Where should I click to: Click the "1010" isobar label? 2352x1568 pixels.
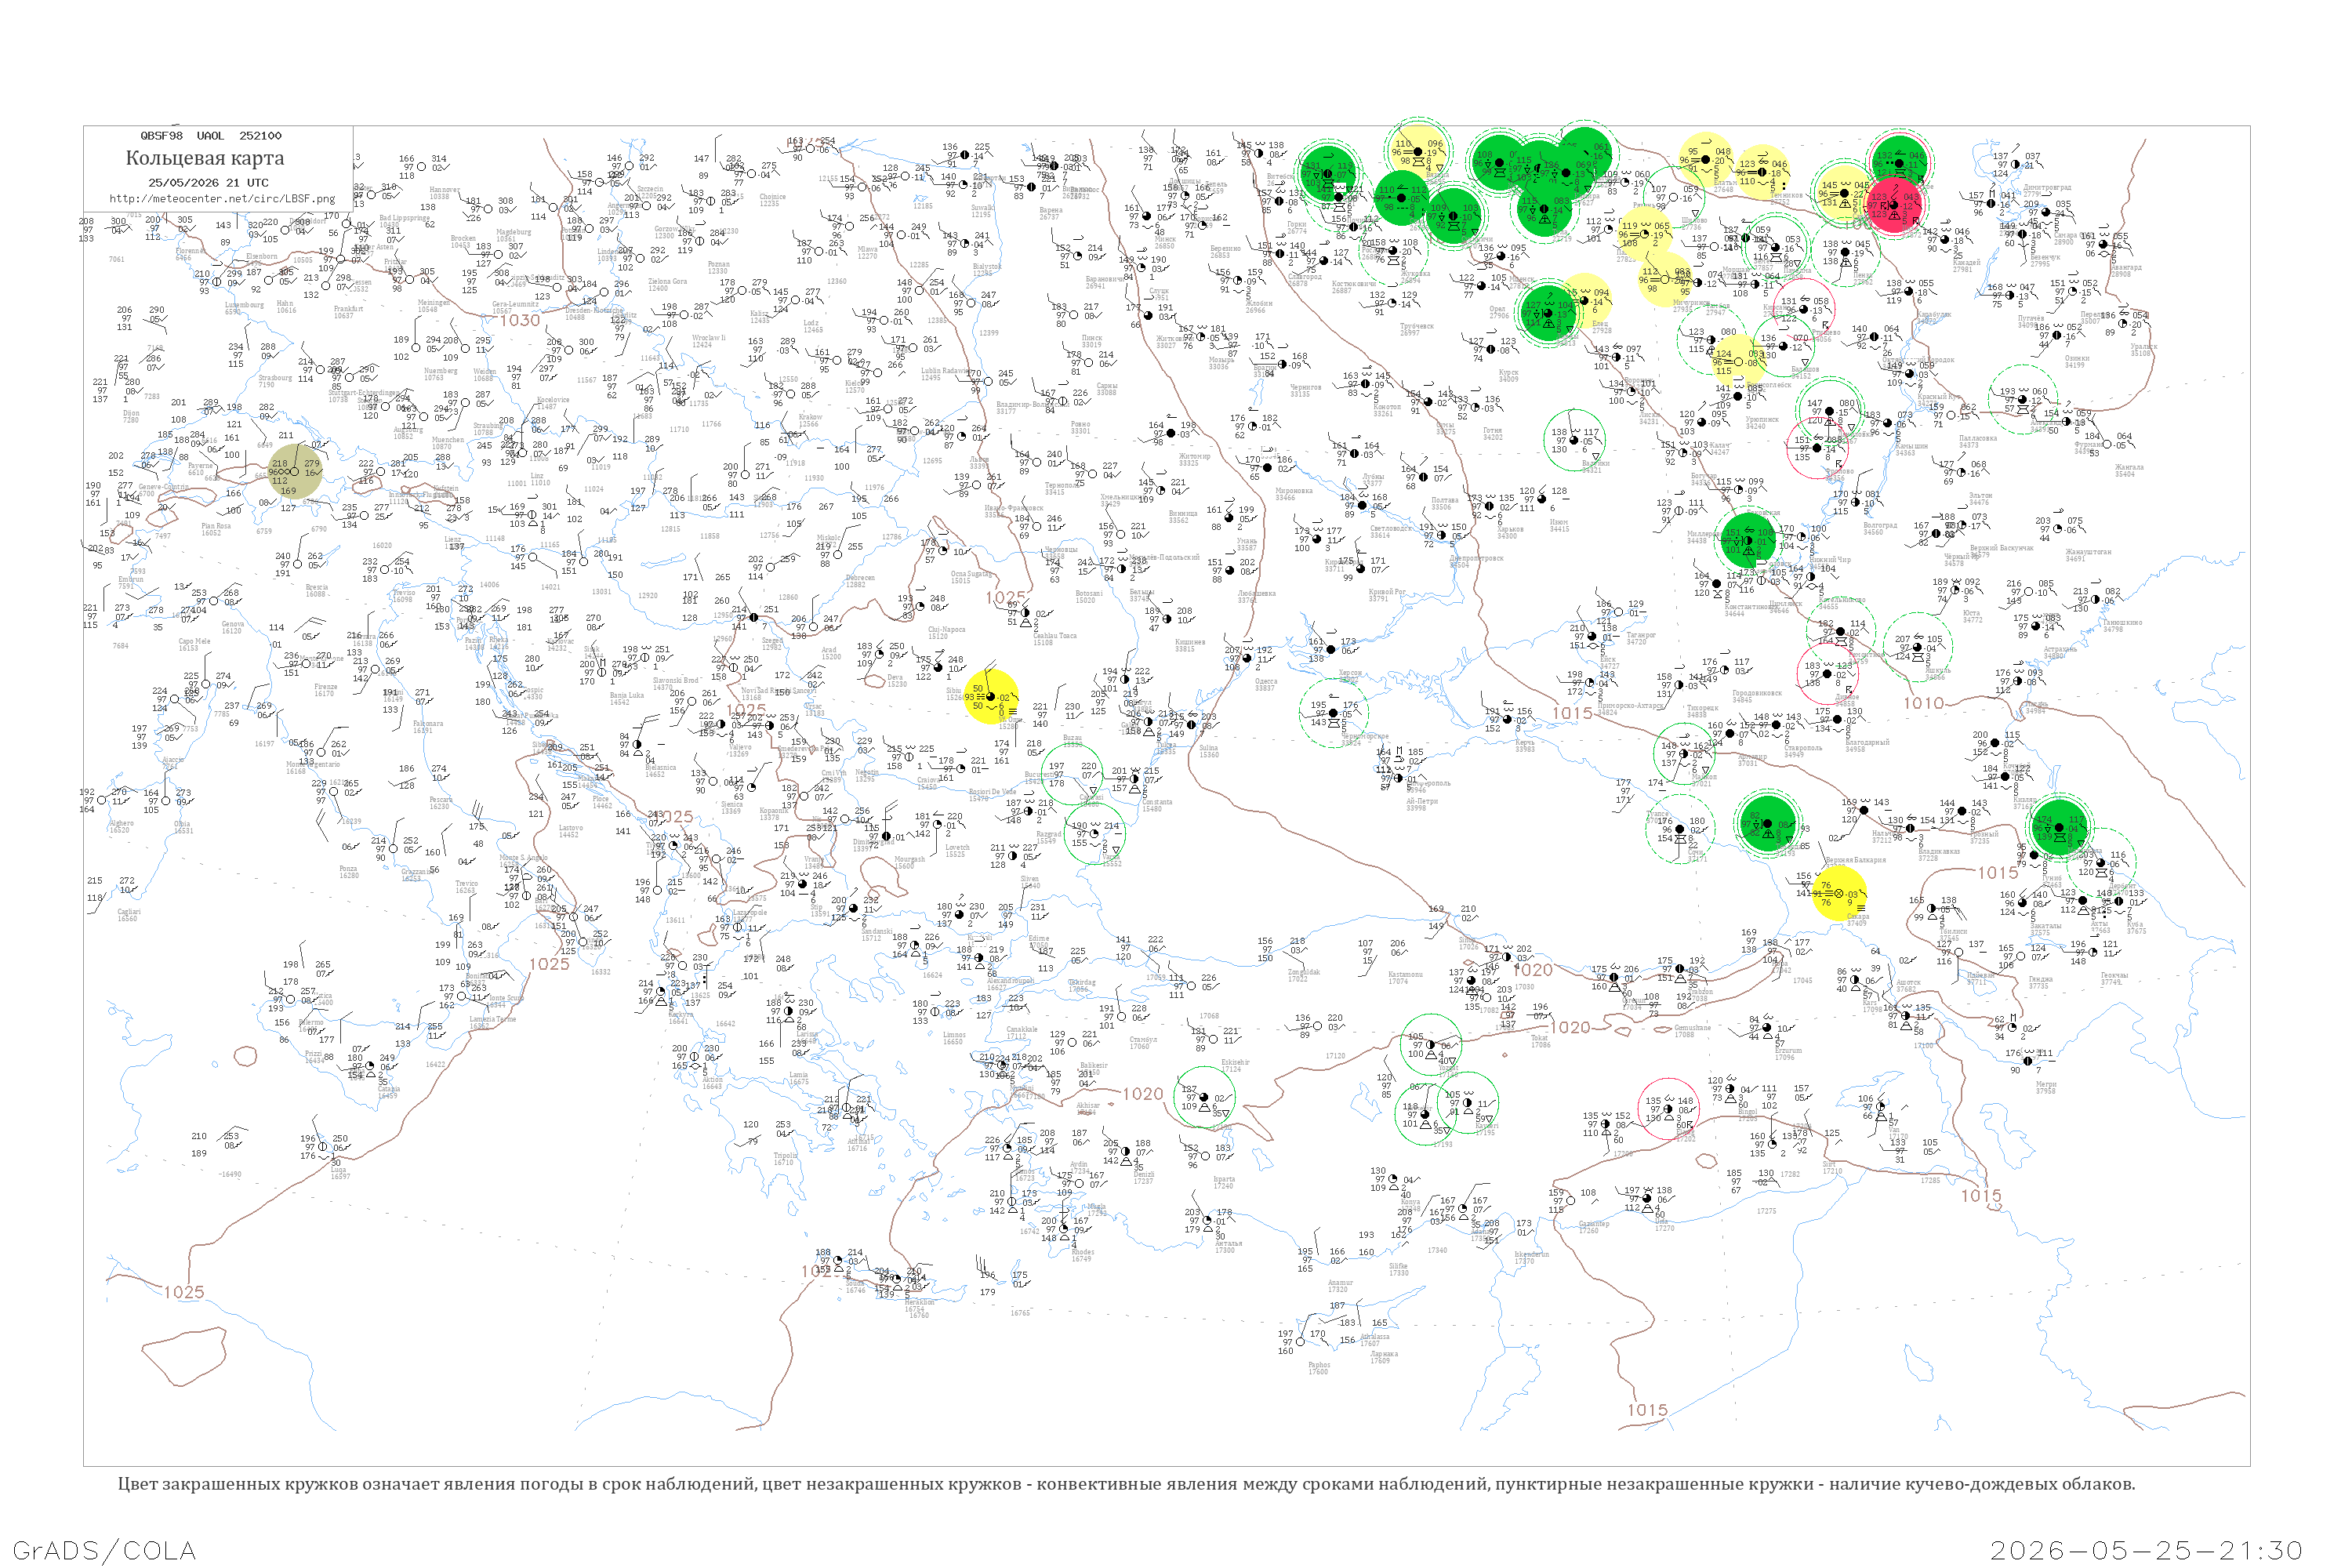tap(1923, 703)
